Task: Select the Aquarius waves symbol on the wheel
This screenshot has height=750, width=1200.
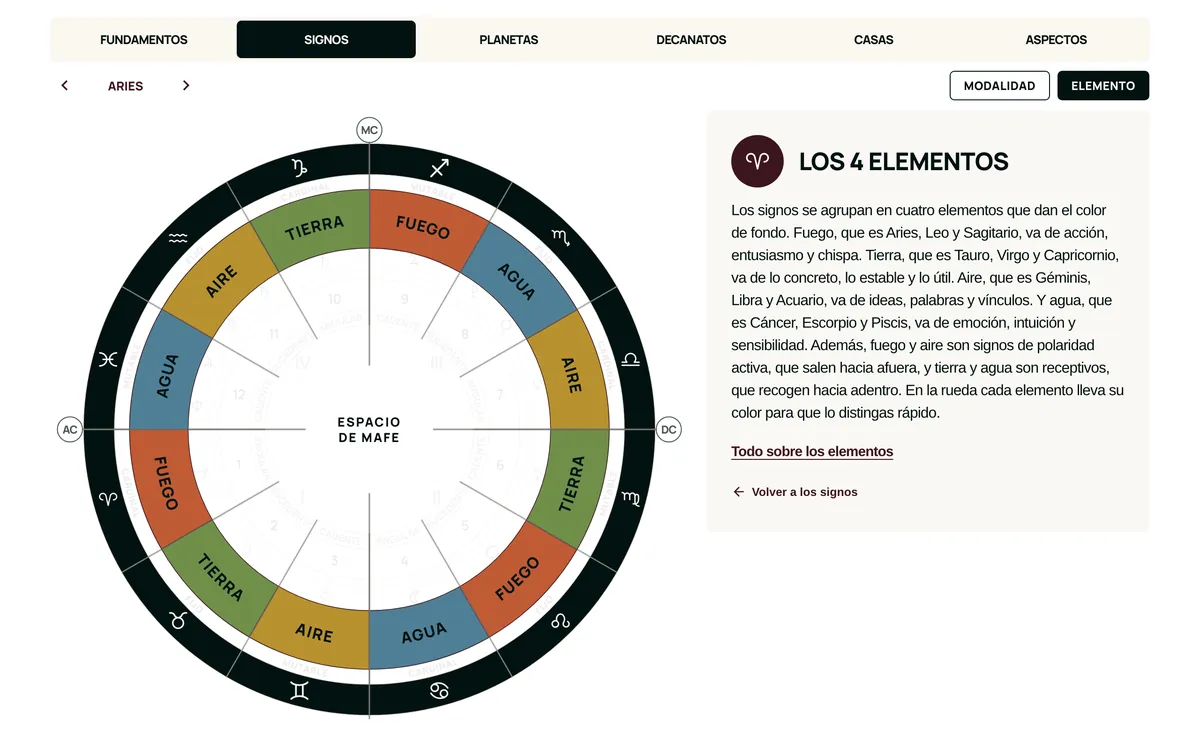Action: coord(178,238)
